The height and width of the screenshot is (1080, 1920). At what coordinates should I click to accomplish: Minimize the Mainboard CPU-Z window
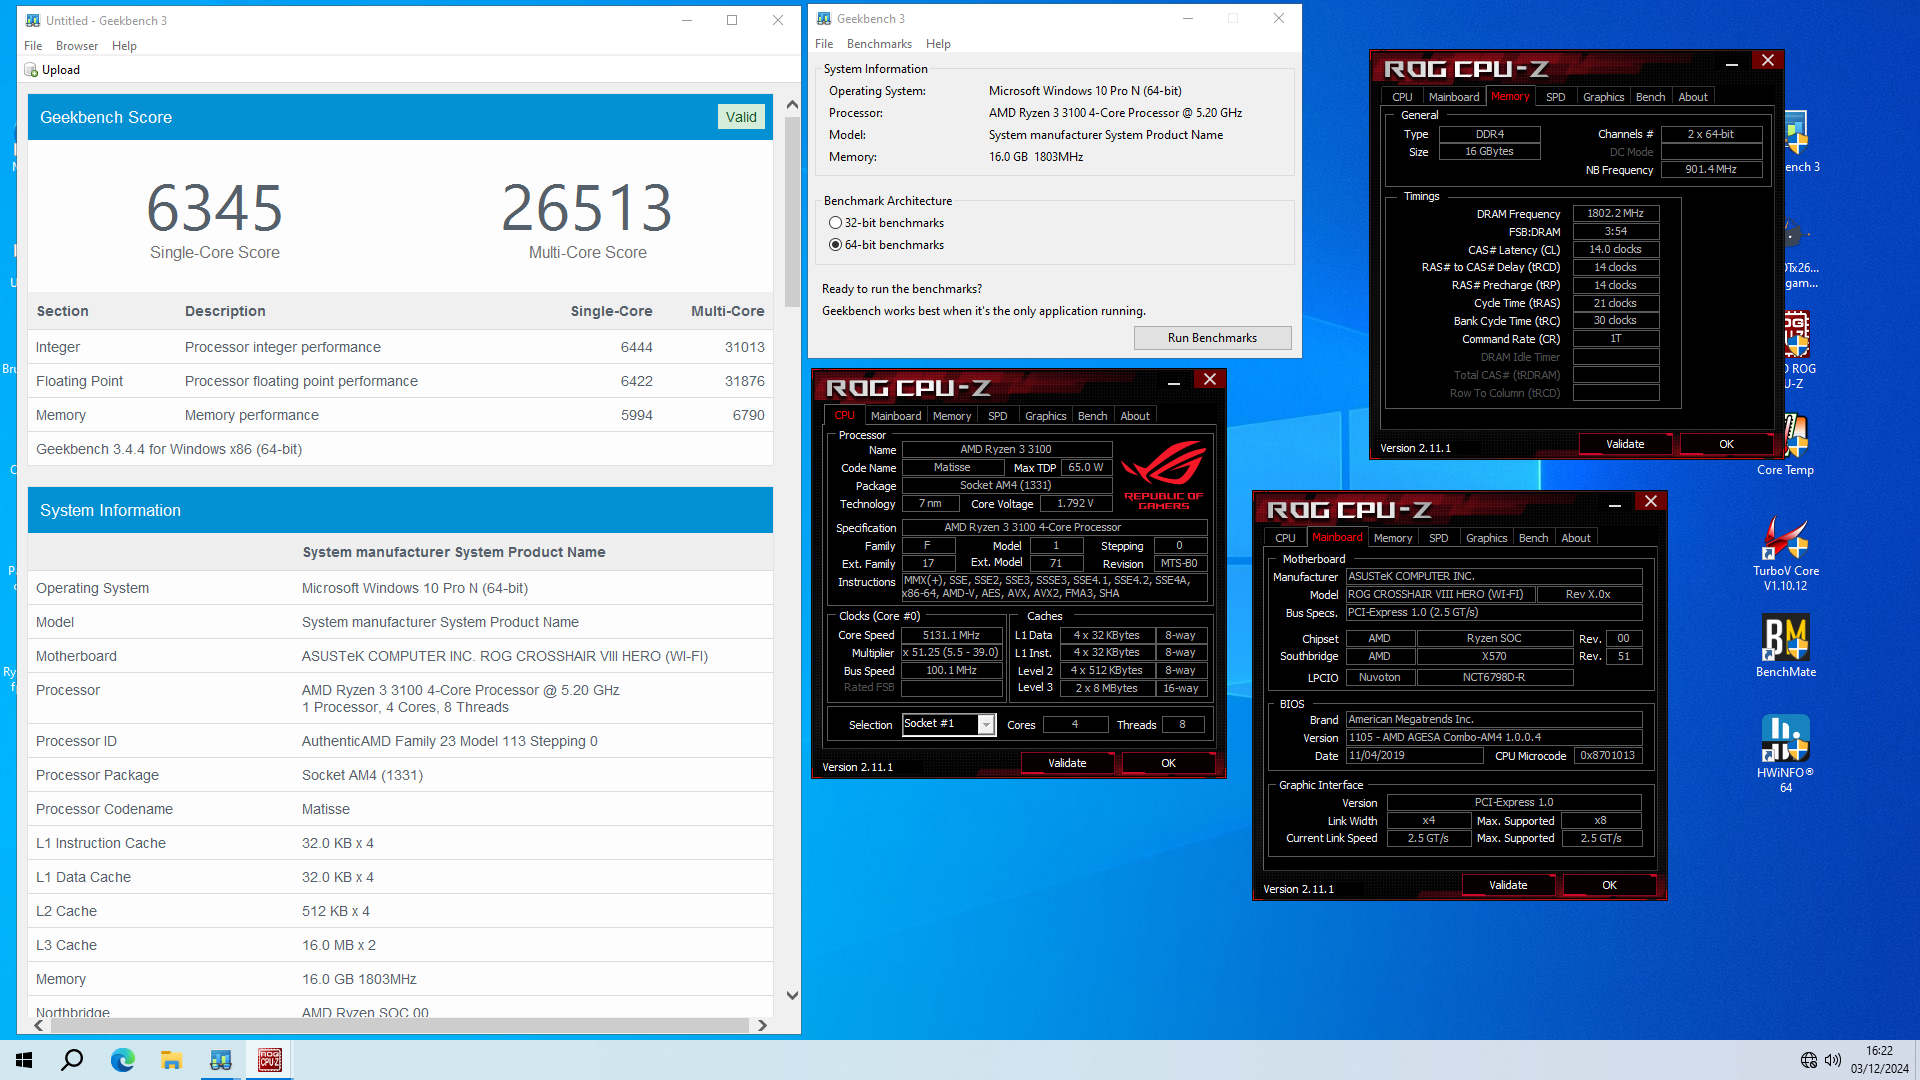(x=1614, y=503)
